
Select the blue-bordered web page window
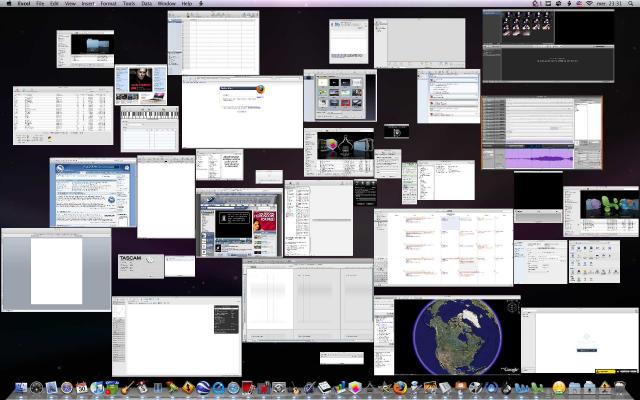[93, 192]
